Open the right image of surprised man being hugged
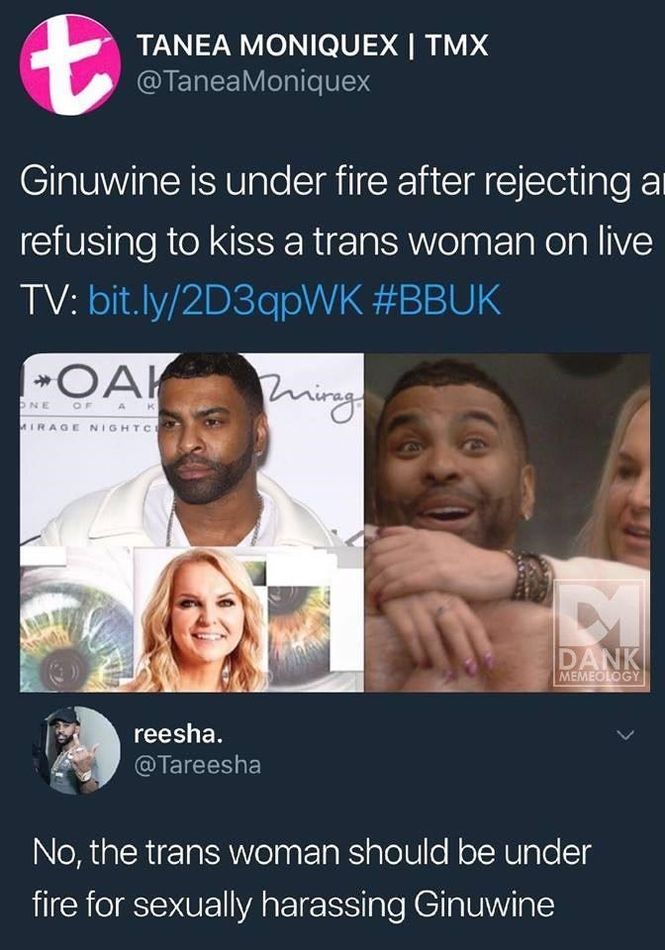Image resolution: width=665 pixels, height=950 pixels. click(507, 522)
